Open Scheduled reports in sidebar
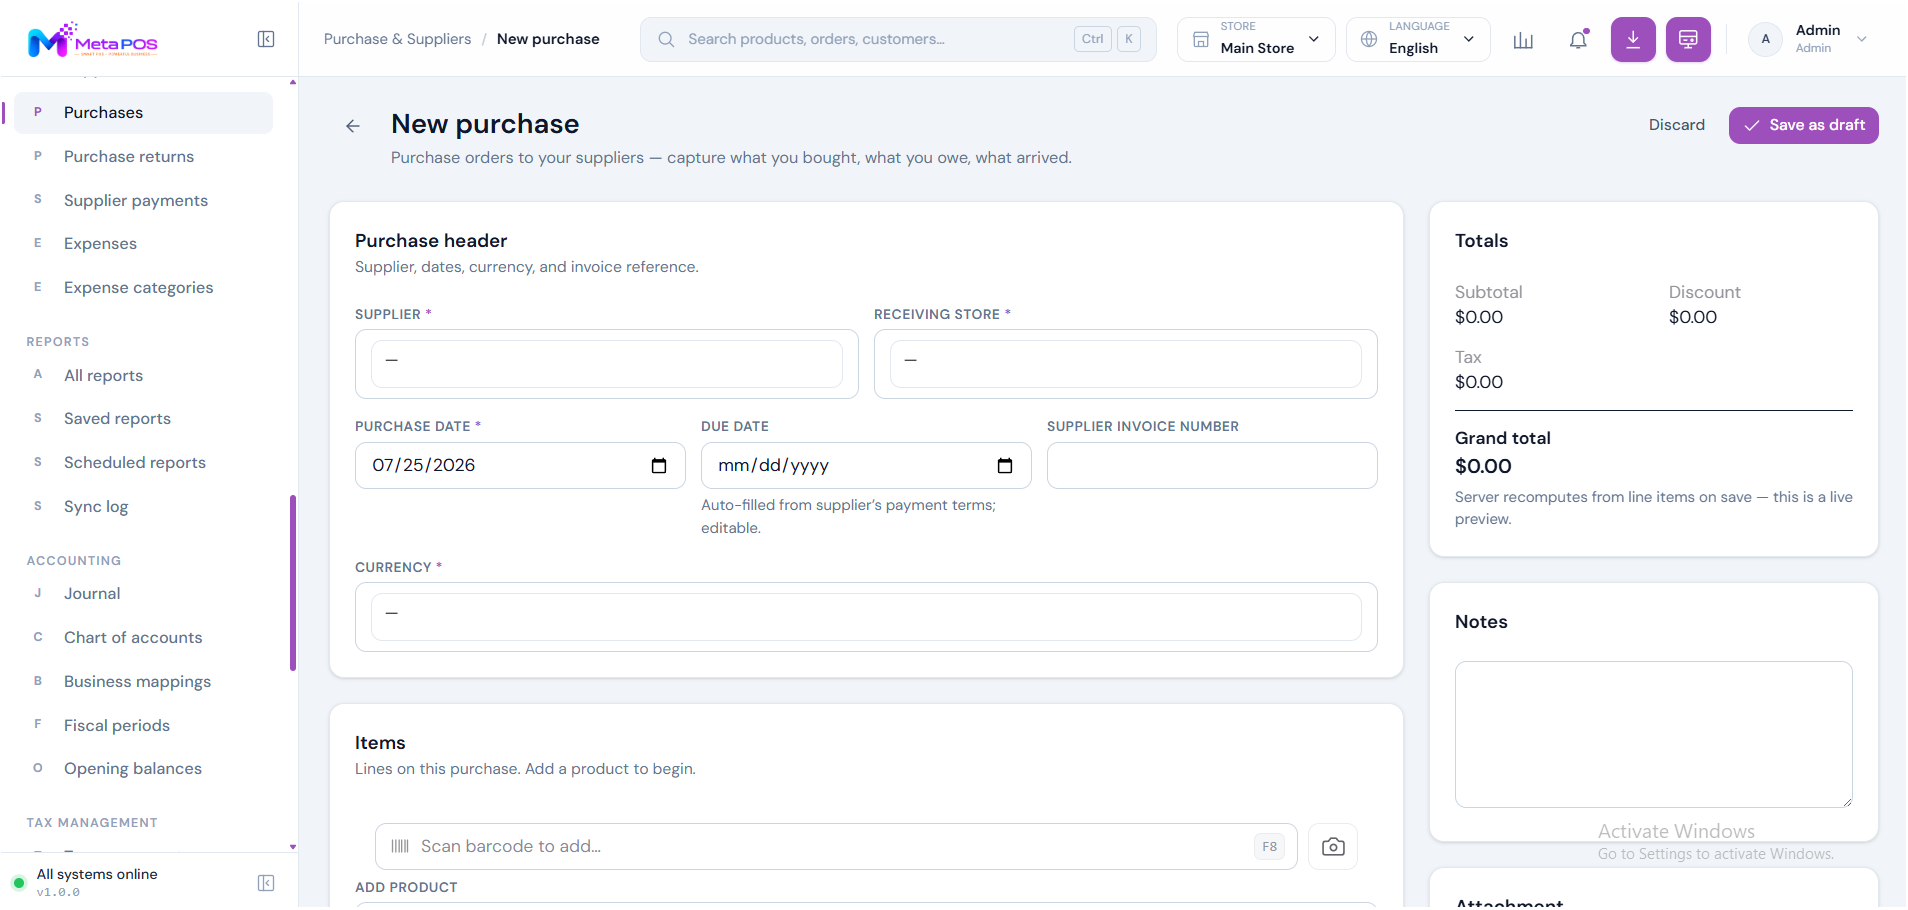The height and width of the screenshot is (910, 1908). pyautogui.click(x=143, y=463)
